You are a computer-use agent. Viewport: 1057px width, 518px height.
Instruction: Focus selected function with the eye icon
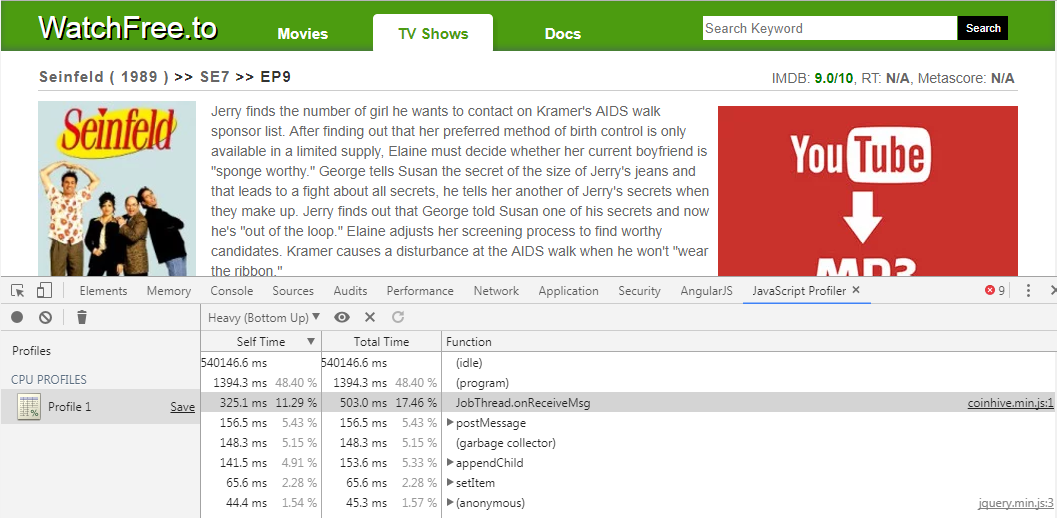coord(342,317)
